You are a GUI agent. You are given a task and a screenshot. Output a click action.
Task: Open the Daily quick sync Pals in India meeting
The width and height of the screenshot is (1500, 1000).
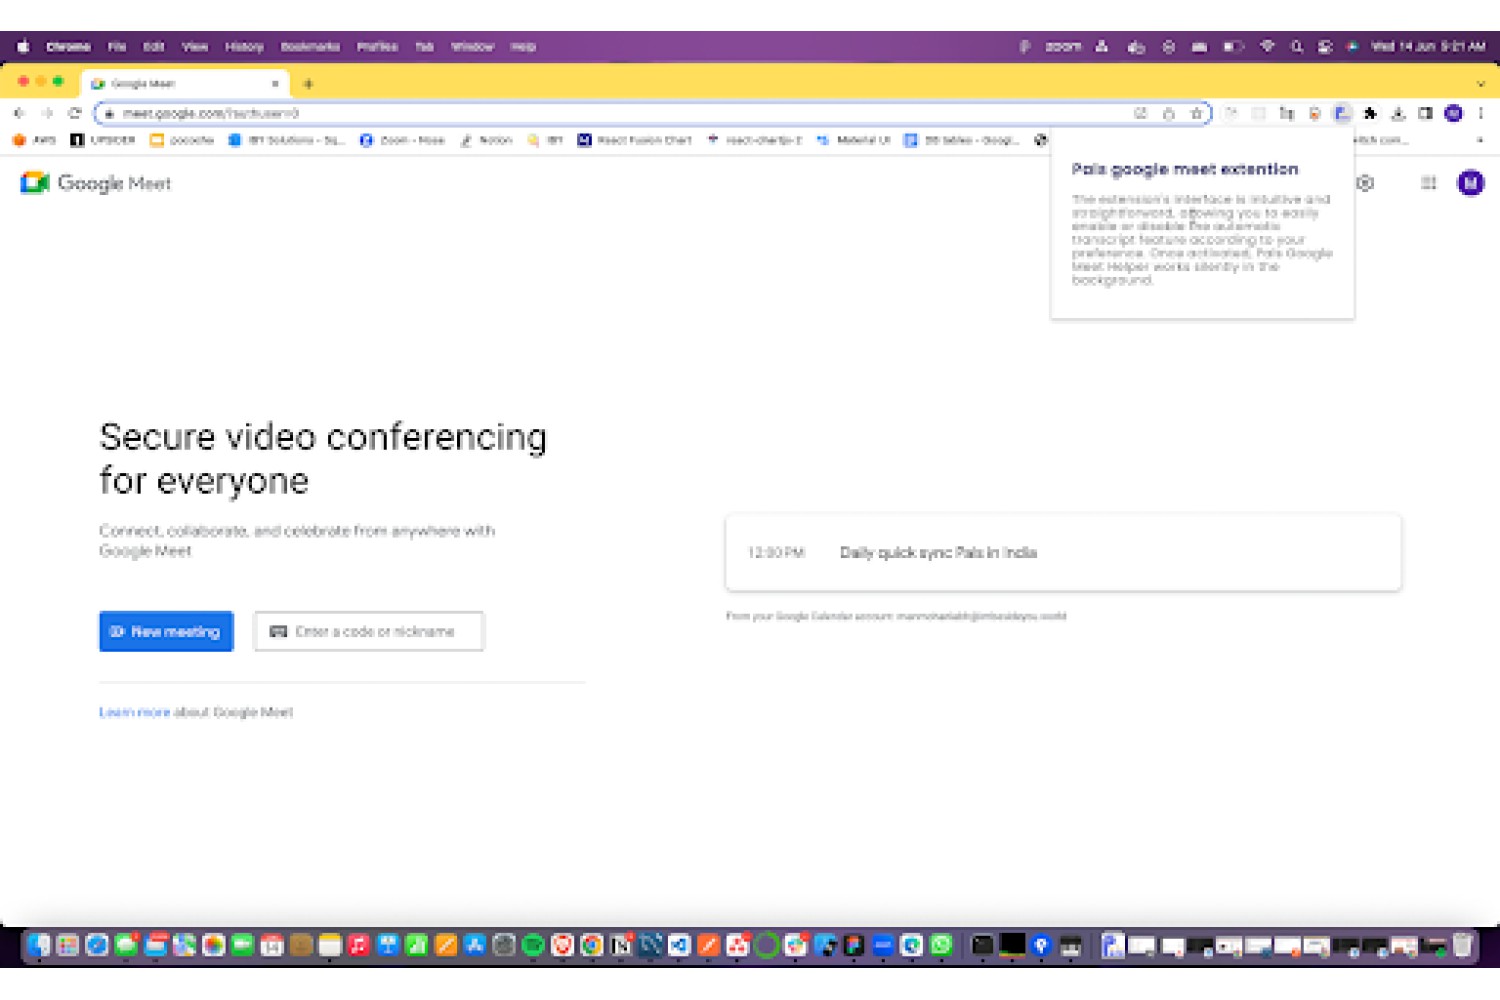point(1063,553)
